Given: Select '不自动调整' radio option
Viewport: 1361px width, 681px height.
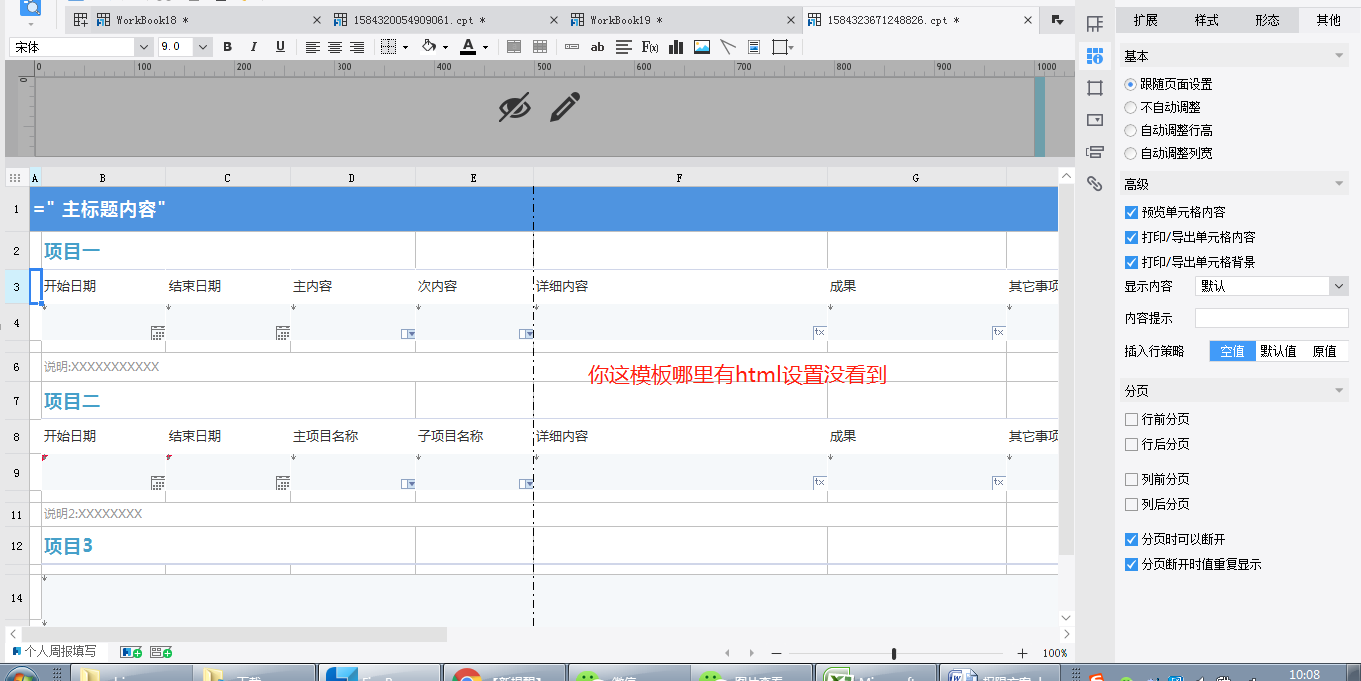Looking at the screenshot, I should pos(1163,108).
